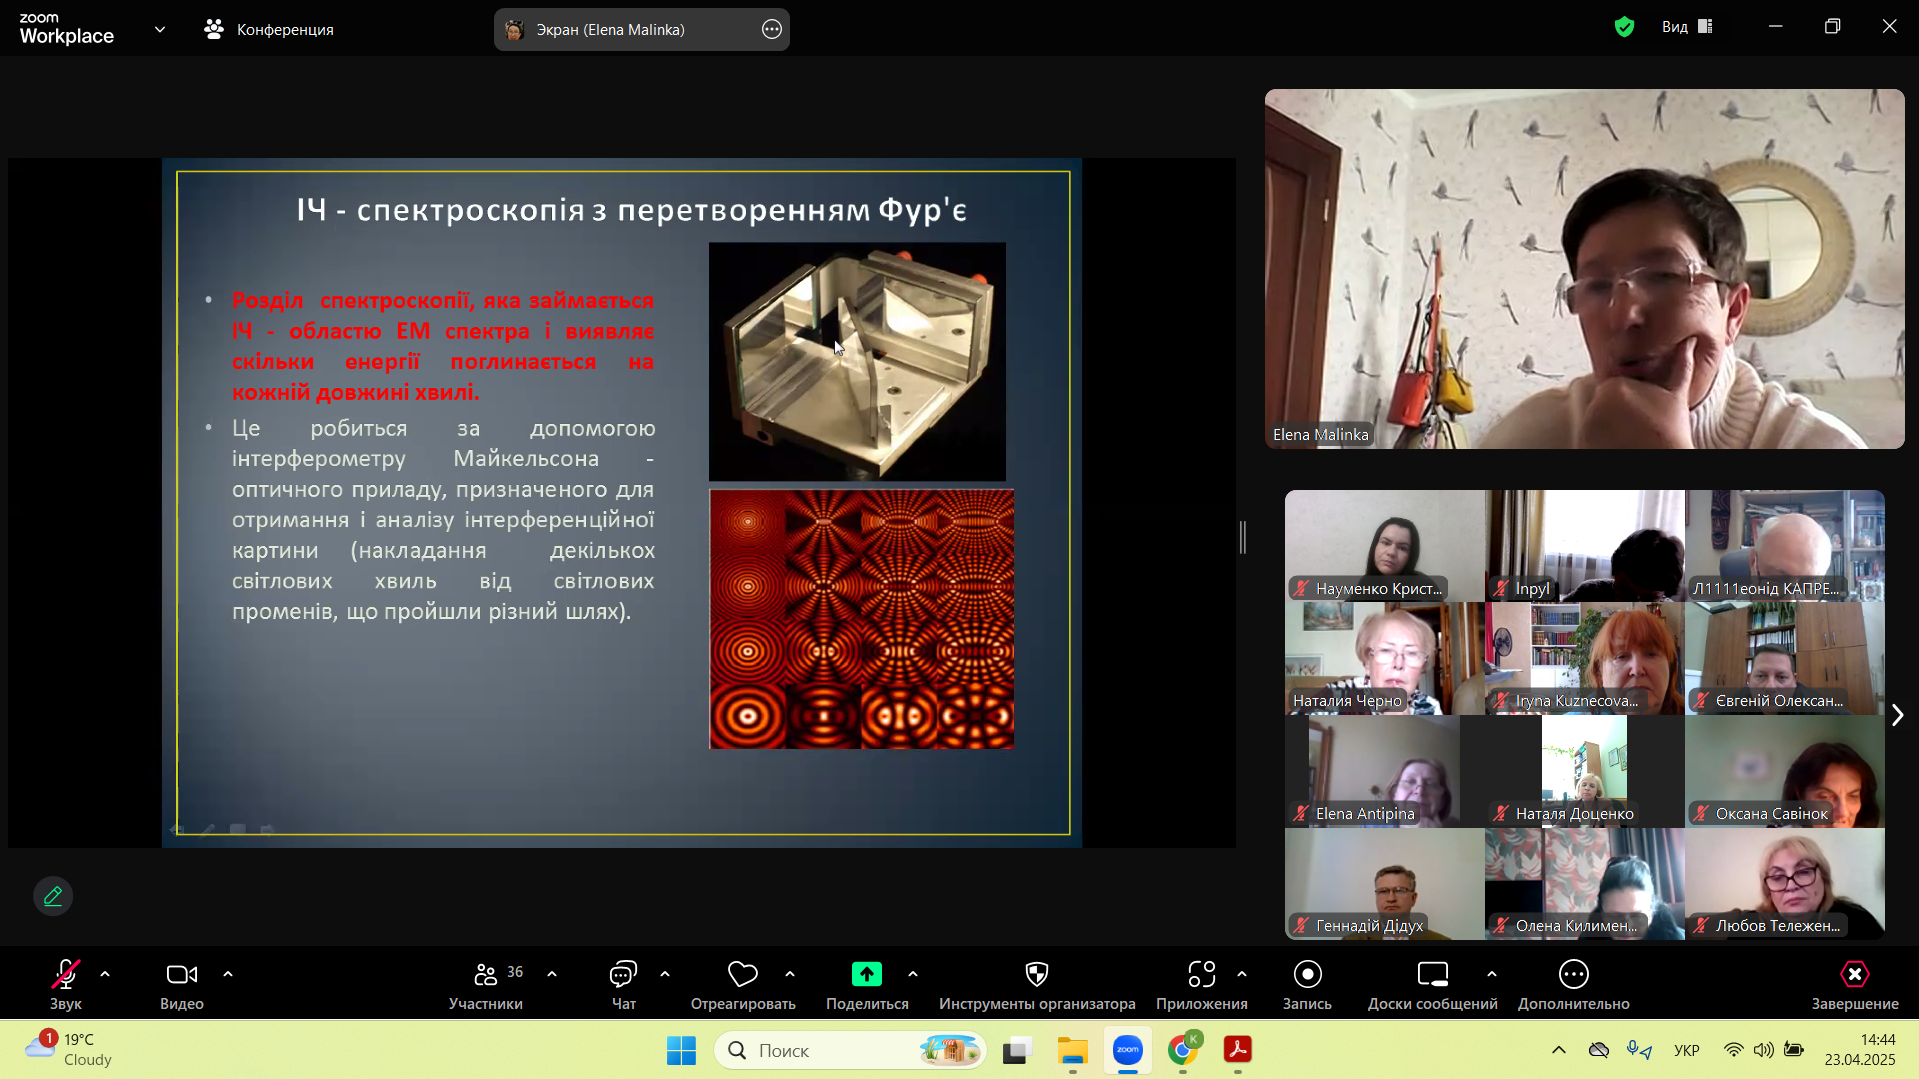The width and height of the screenshot is (1919, 1079).
Task: Open the Вид view layout menu
Action: point(1688,27)
